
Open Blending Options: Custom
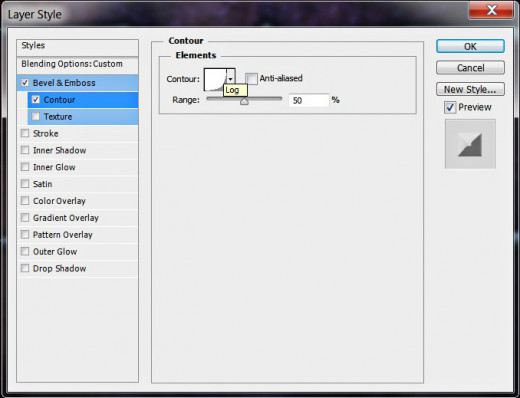[x=78, y=64]
